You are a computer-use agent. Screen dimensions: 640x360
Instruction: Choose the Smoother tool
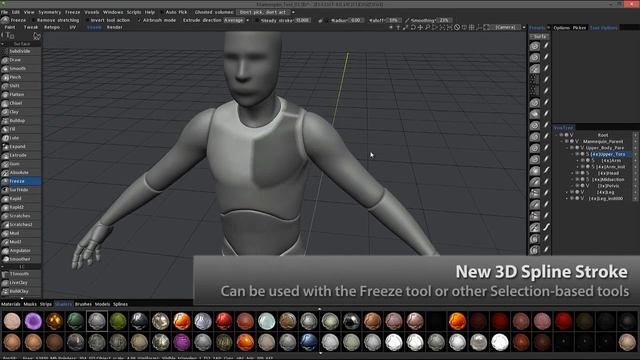point(21,259)
